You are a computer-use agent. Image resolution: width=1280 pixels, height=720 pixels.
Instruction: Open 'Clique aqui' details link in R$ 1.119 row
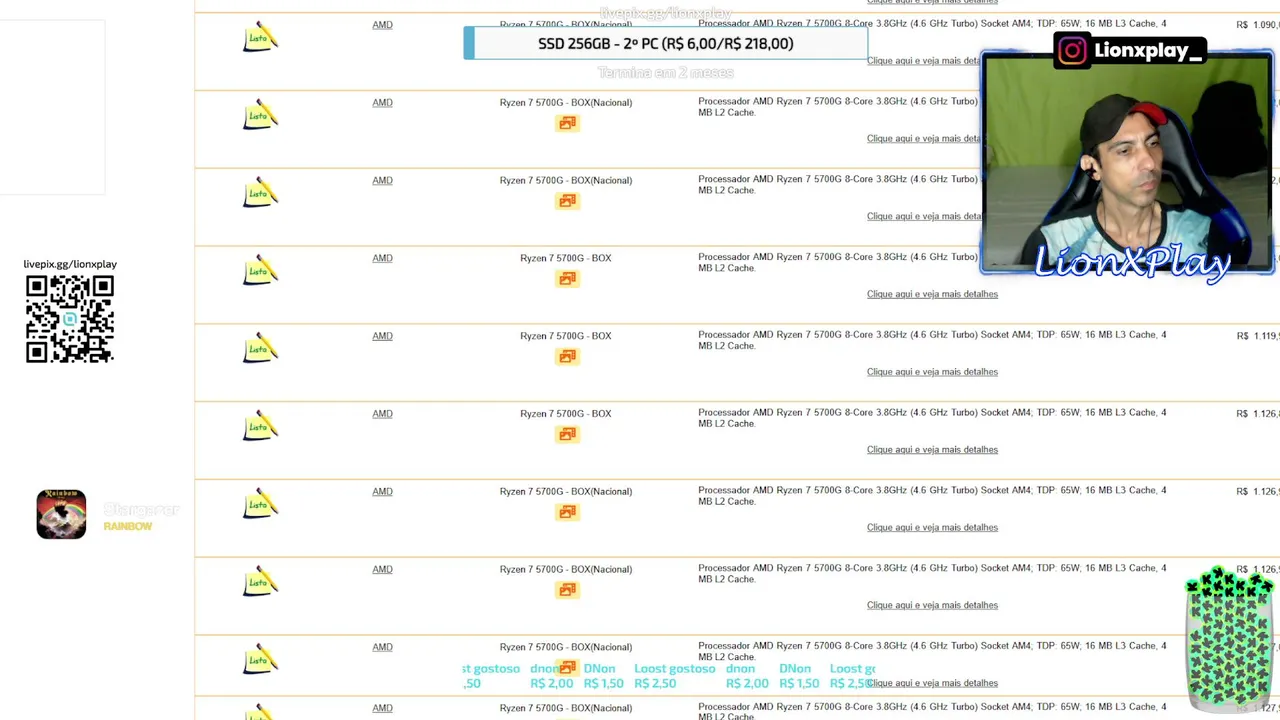tap(932, 372)
